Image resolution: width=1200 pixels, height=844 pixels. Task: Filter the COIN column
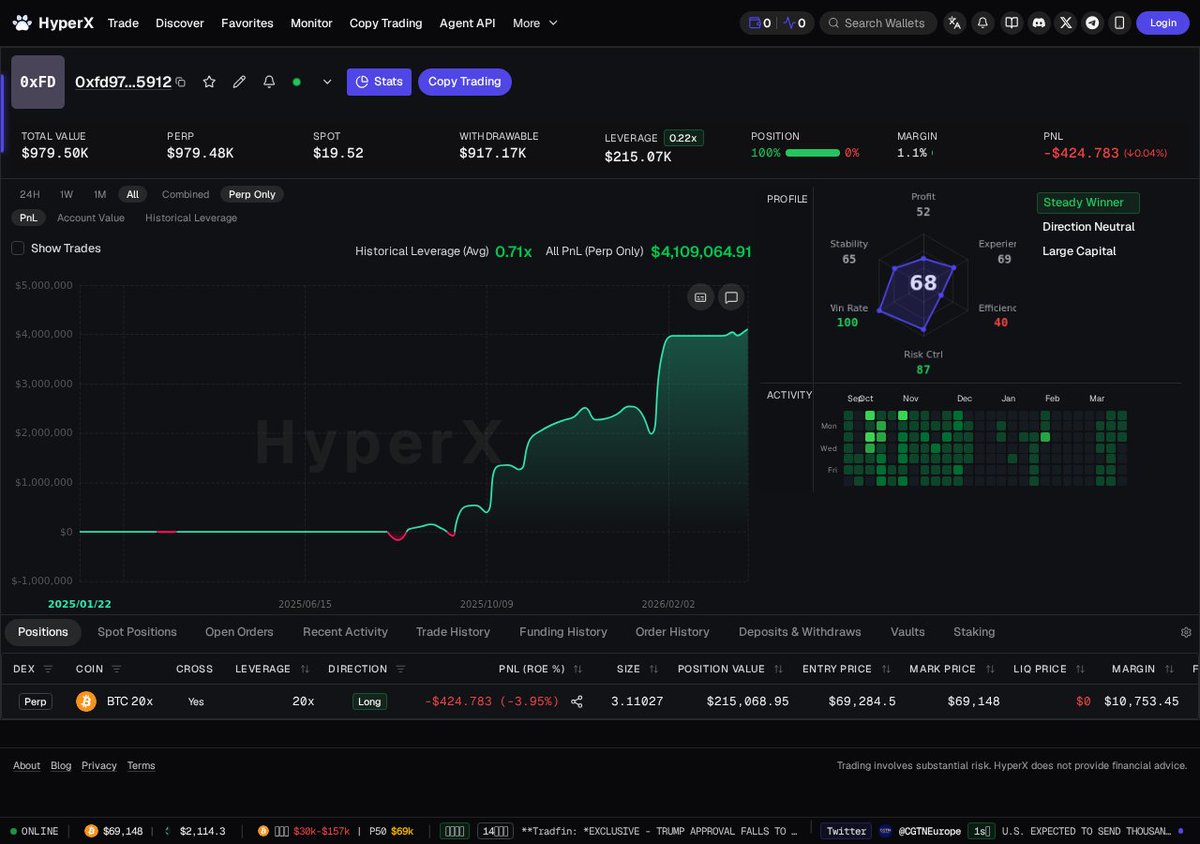116,669
